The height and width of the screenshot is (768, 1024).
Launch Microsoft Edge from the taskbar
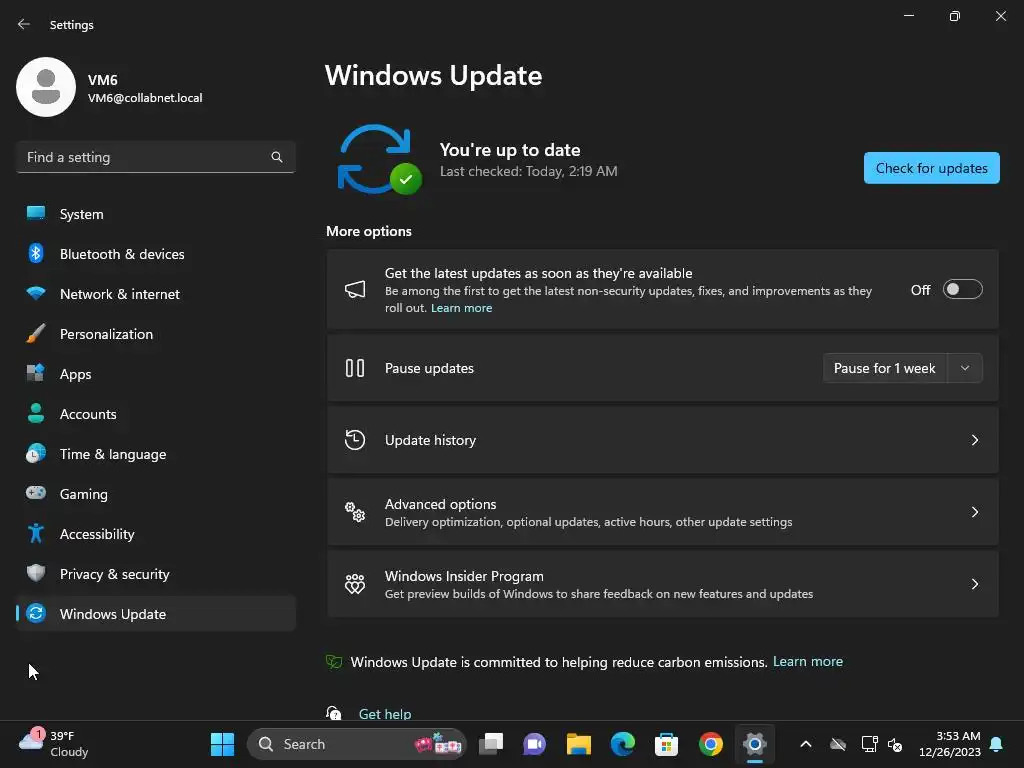tap(622, 744)
